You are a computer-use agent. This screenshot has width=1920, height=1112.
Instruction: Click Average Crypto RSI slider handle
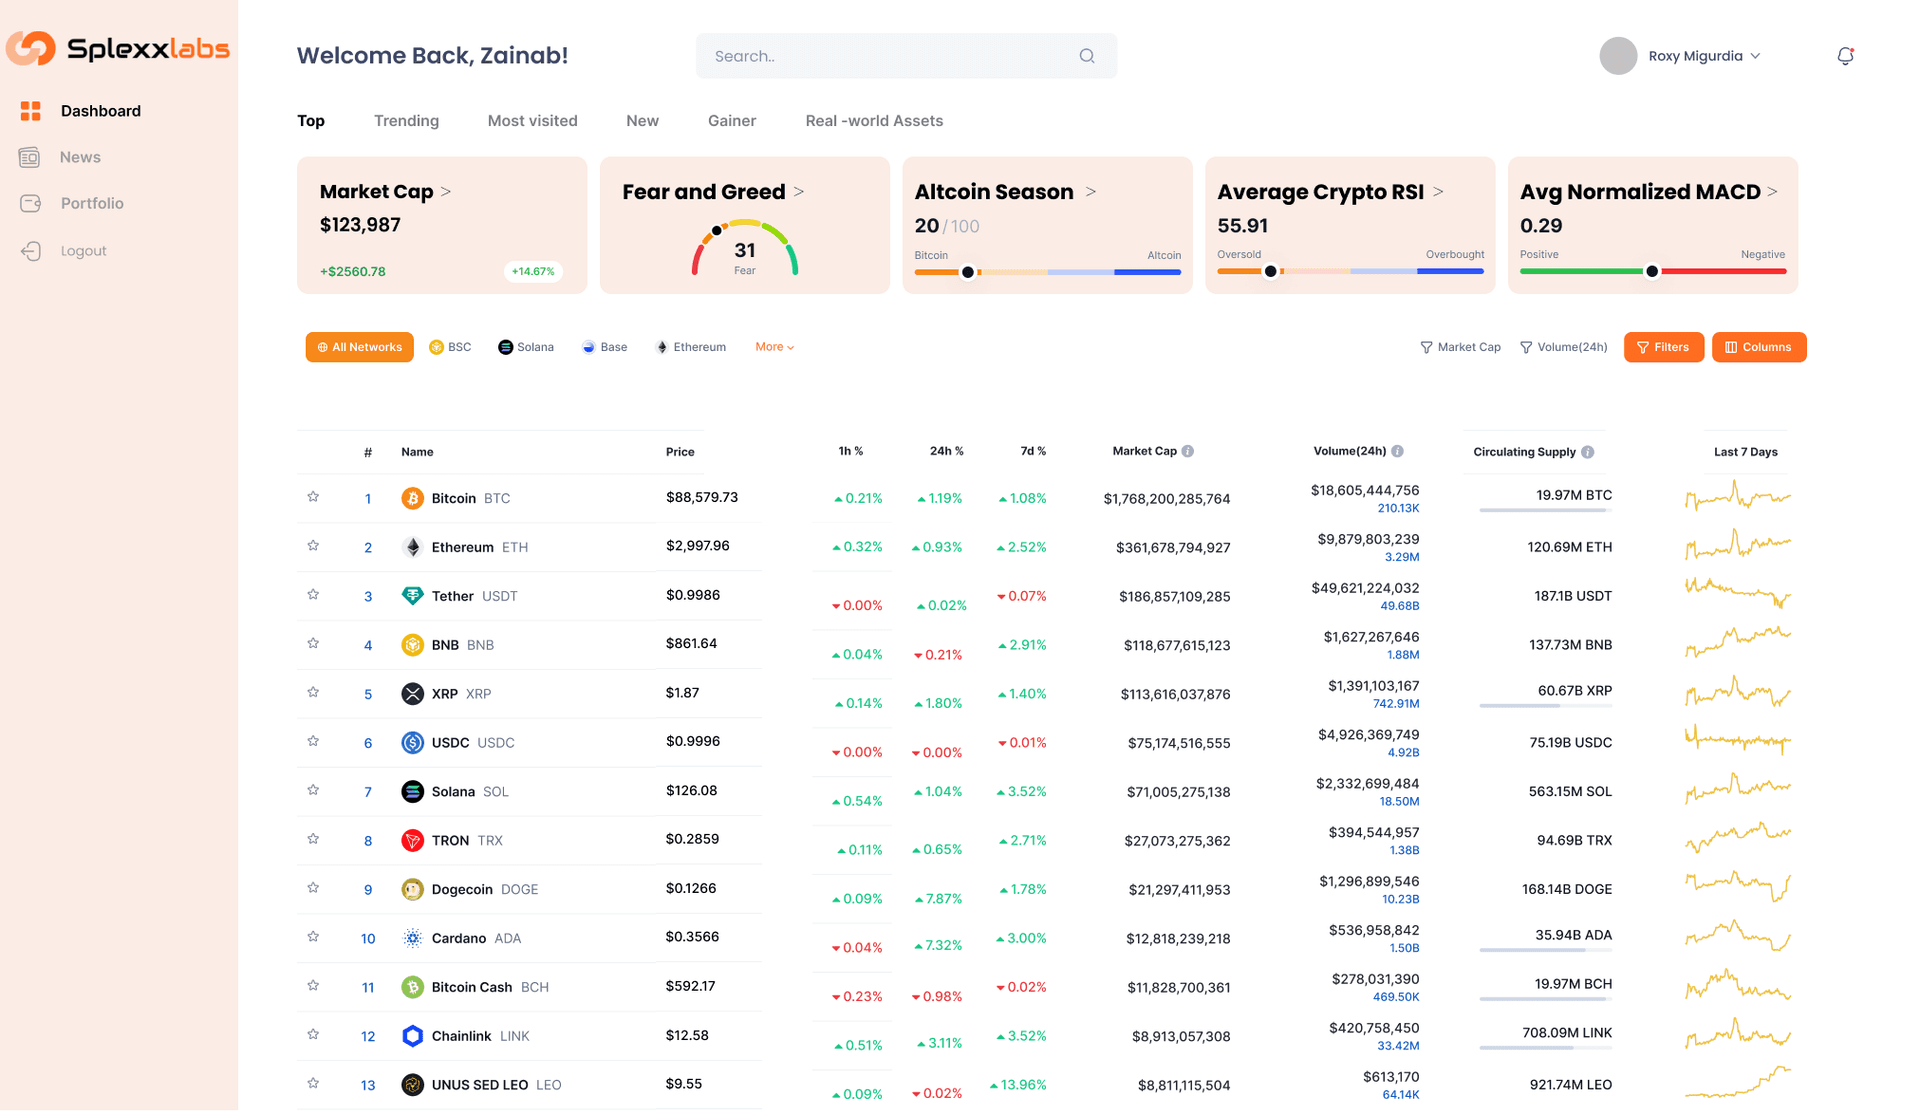coord(1270,272)
